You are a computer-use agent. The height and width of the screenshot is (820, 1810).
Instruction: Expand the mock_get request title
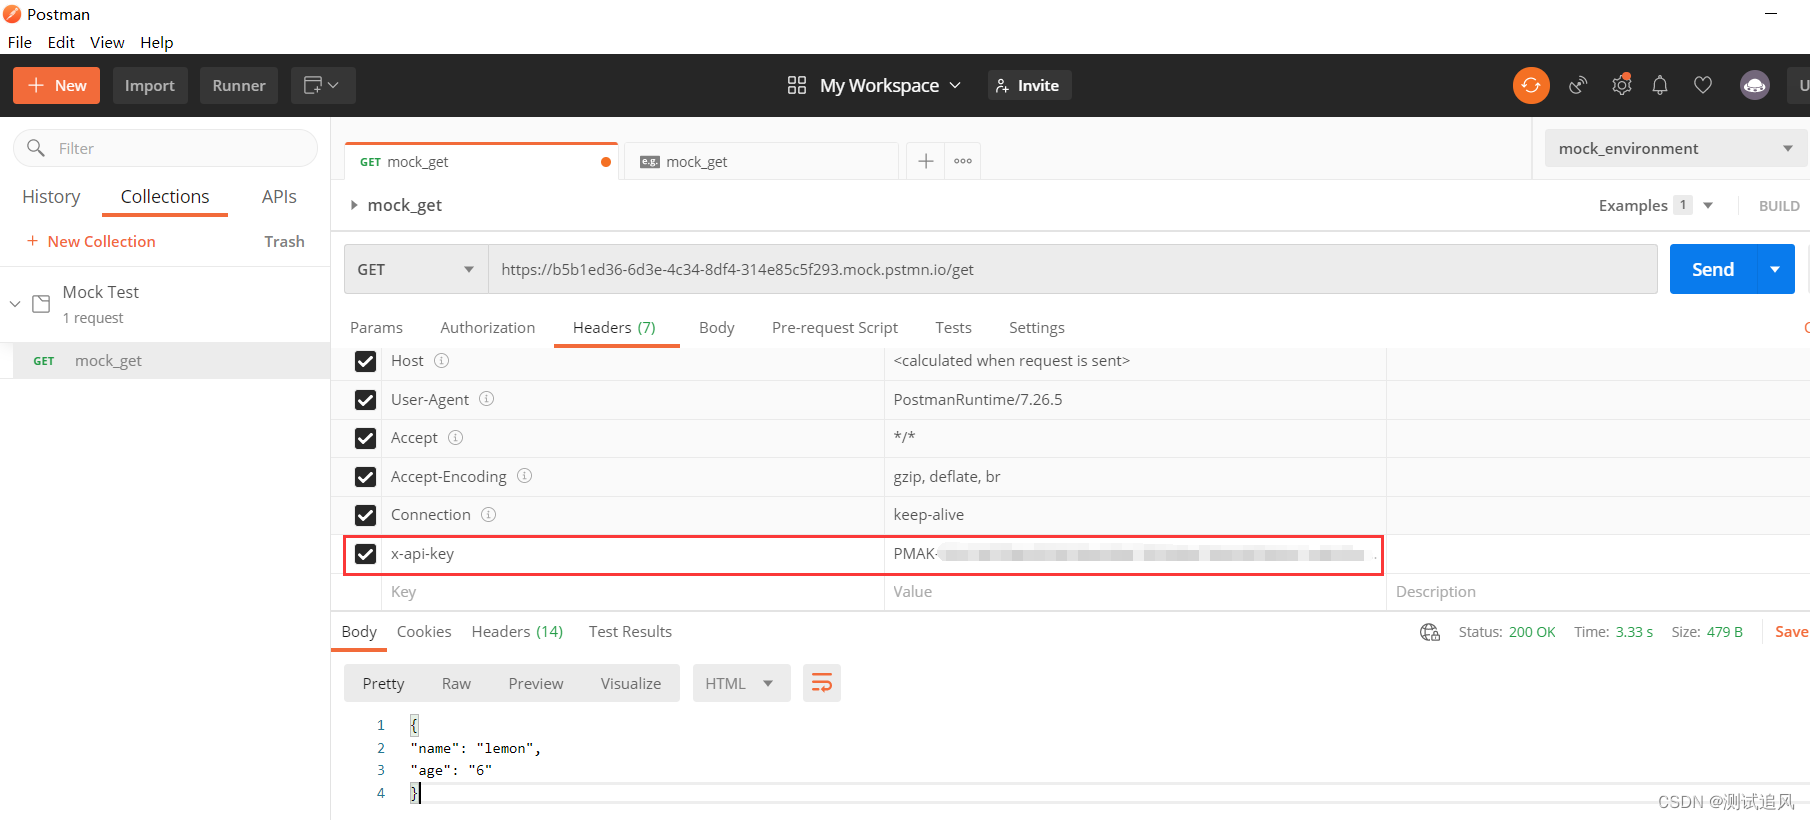(x=353, y=205)
